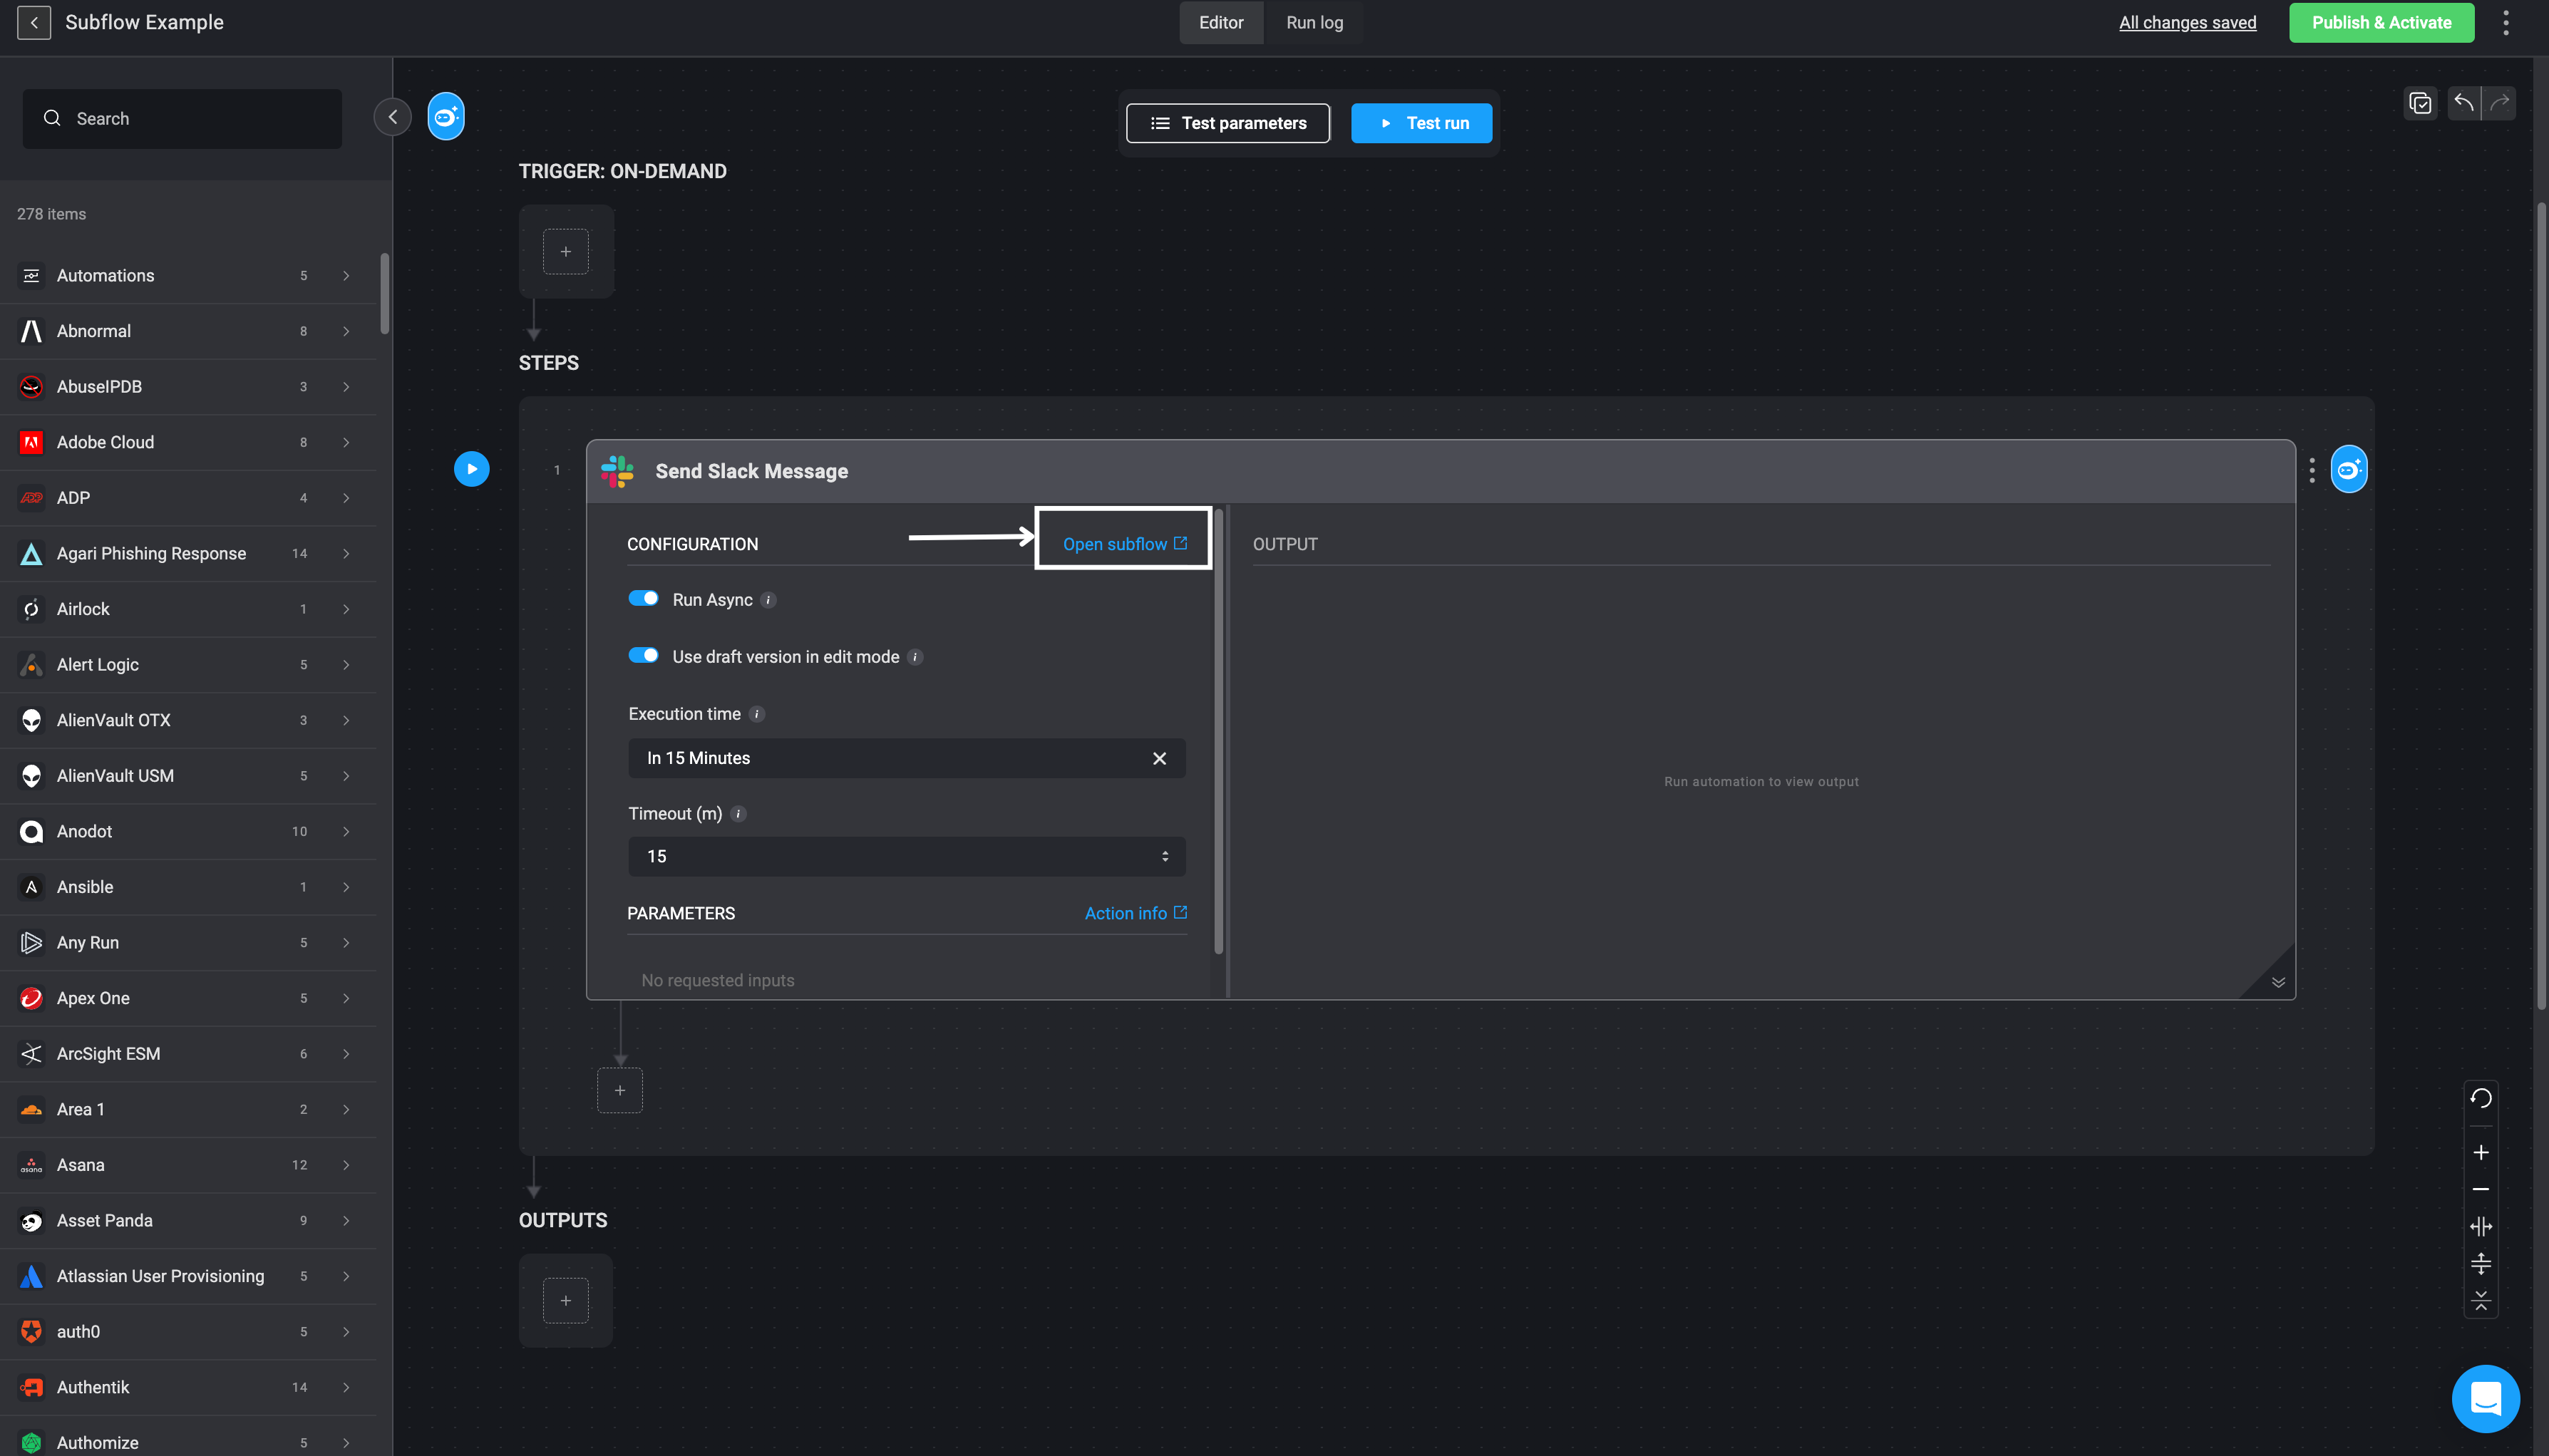Open Send Slack Message step options menu
The width and height of the screenshot is (2549, 1456).
[x=2311, y=470]
